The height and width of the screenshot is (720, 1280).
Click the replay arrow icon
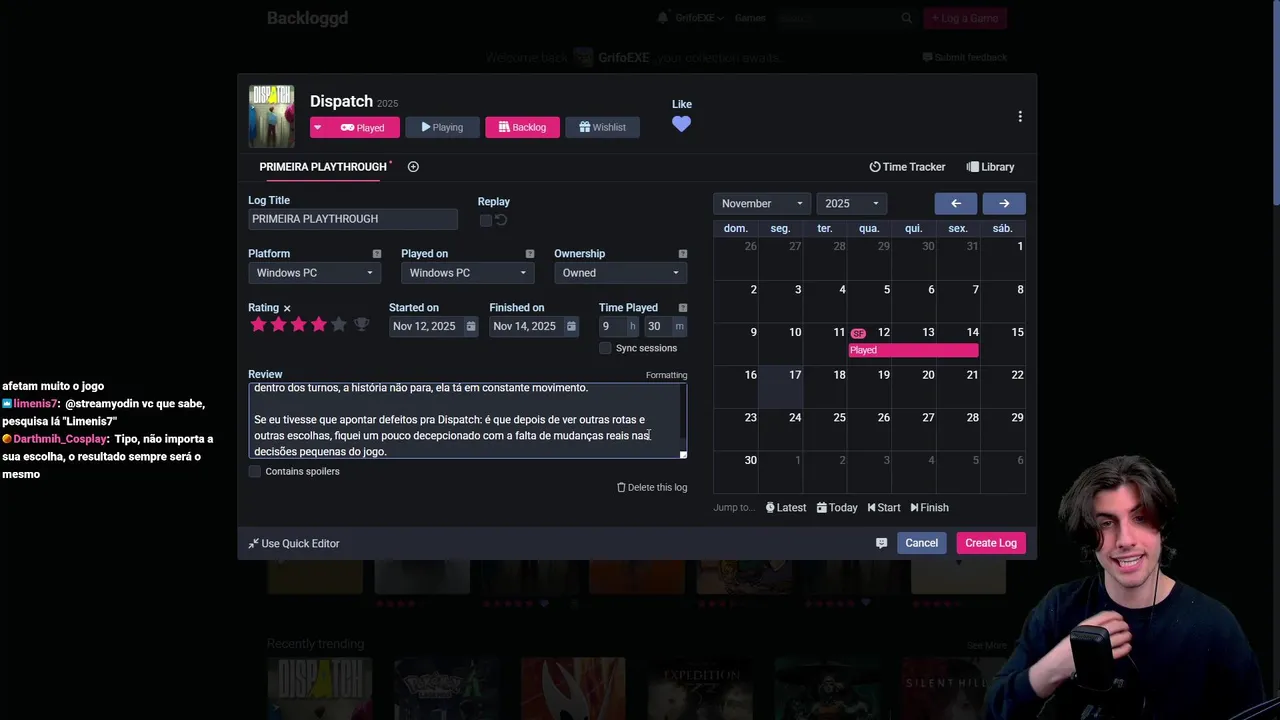point(501,220)
